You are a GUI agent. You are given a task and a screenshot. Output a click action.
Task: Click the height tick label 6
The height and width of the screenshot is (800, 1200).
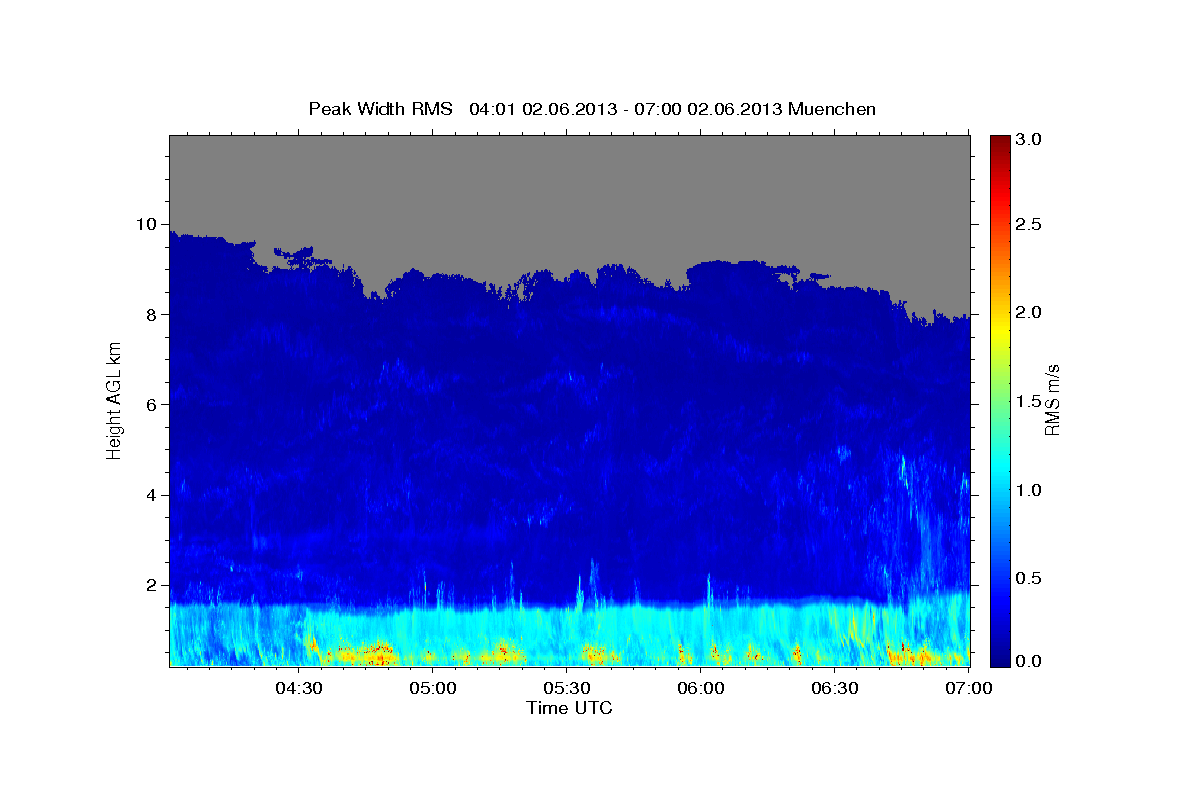click(x=154, y=405)
